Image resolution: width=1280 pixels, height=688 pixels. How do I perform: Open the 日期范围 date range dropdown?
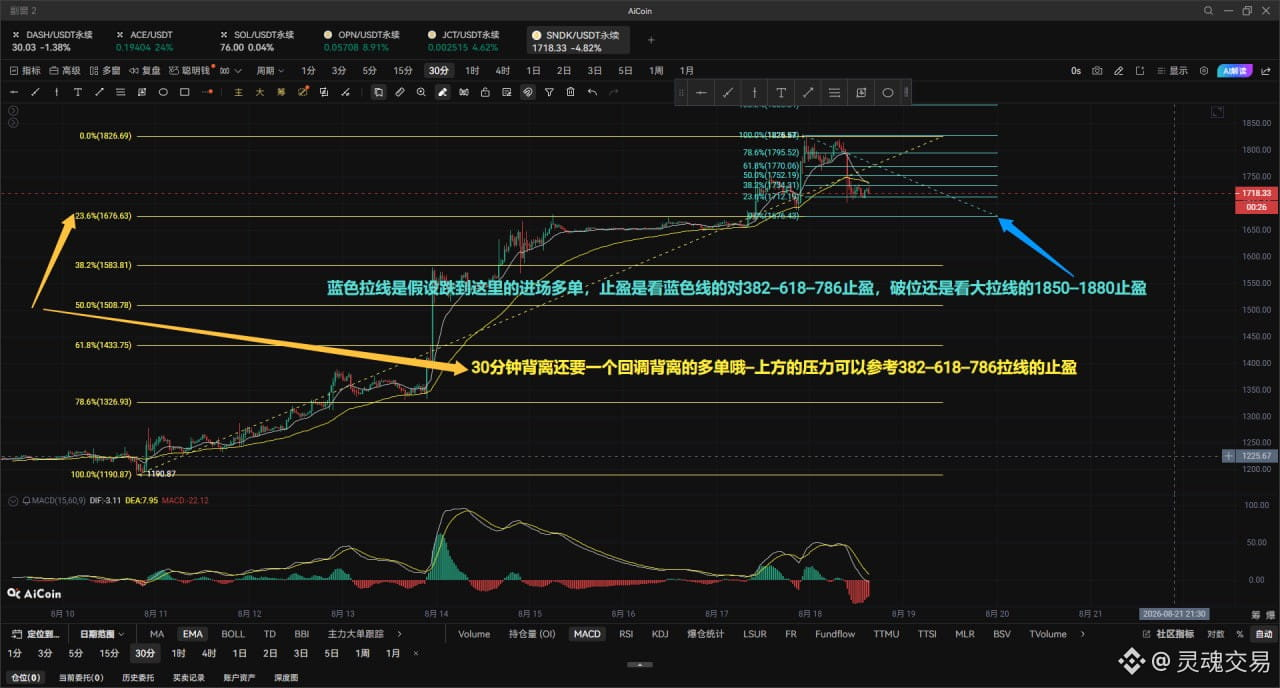tap(102, 634)
